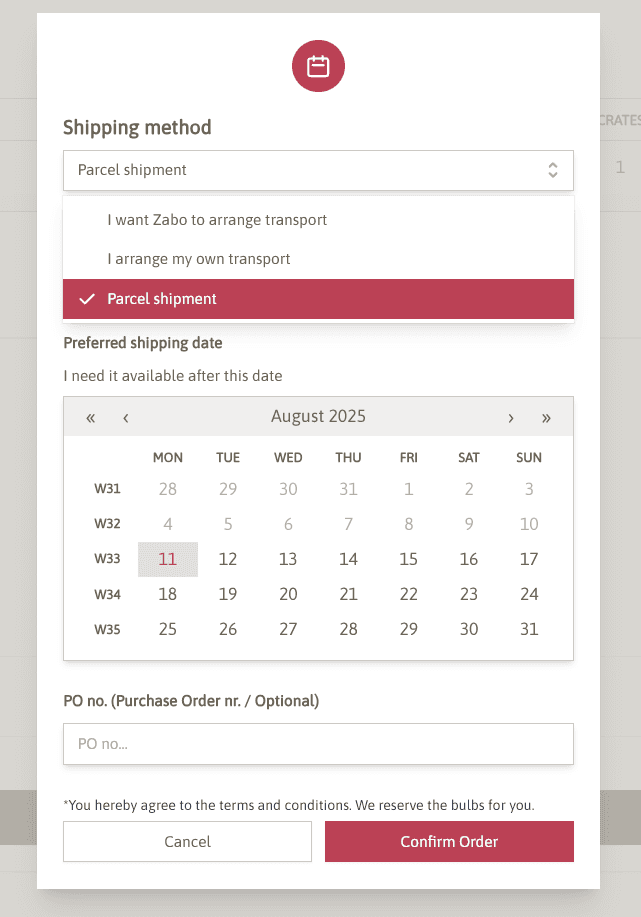Image resolution: width=641 pixels, height=917 pixels.
Task: Click the checkmark beside Parcel shipment option
Action: (x=87, y=299)
